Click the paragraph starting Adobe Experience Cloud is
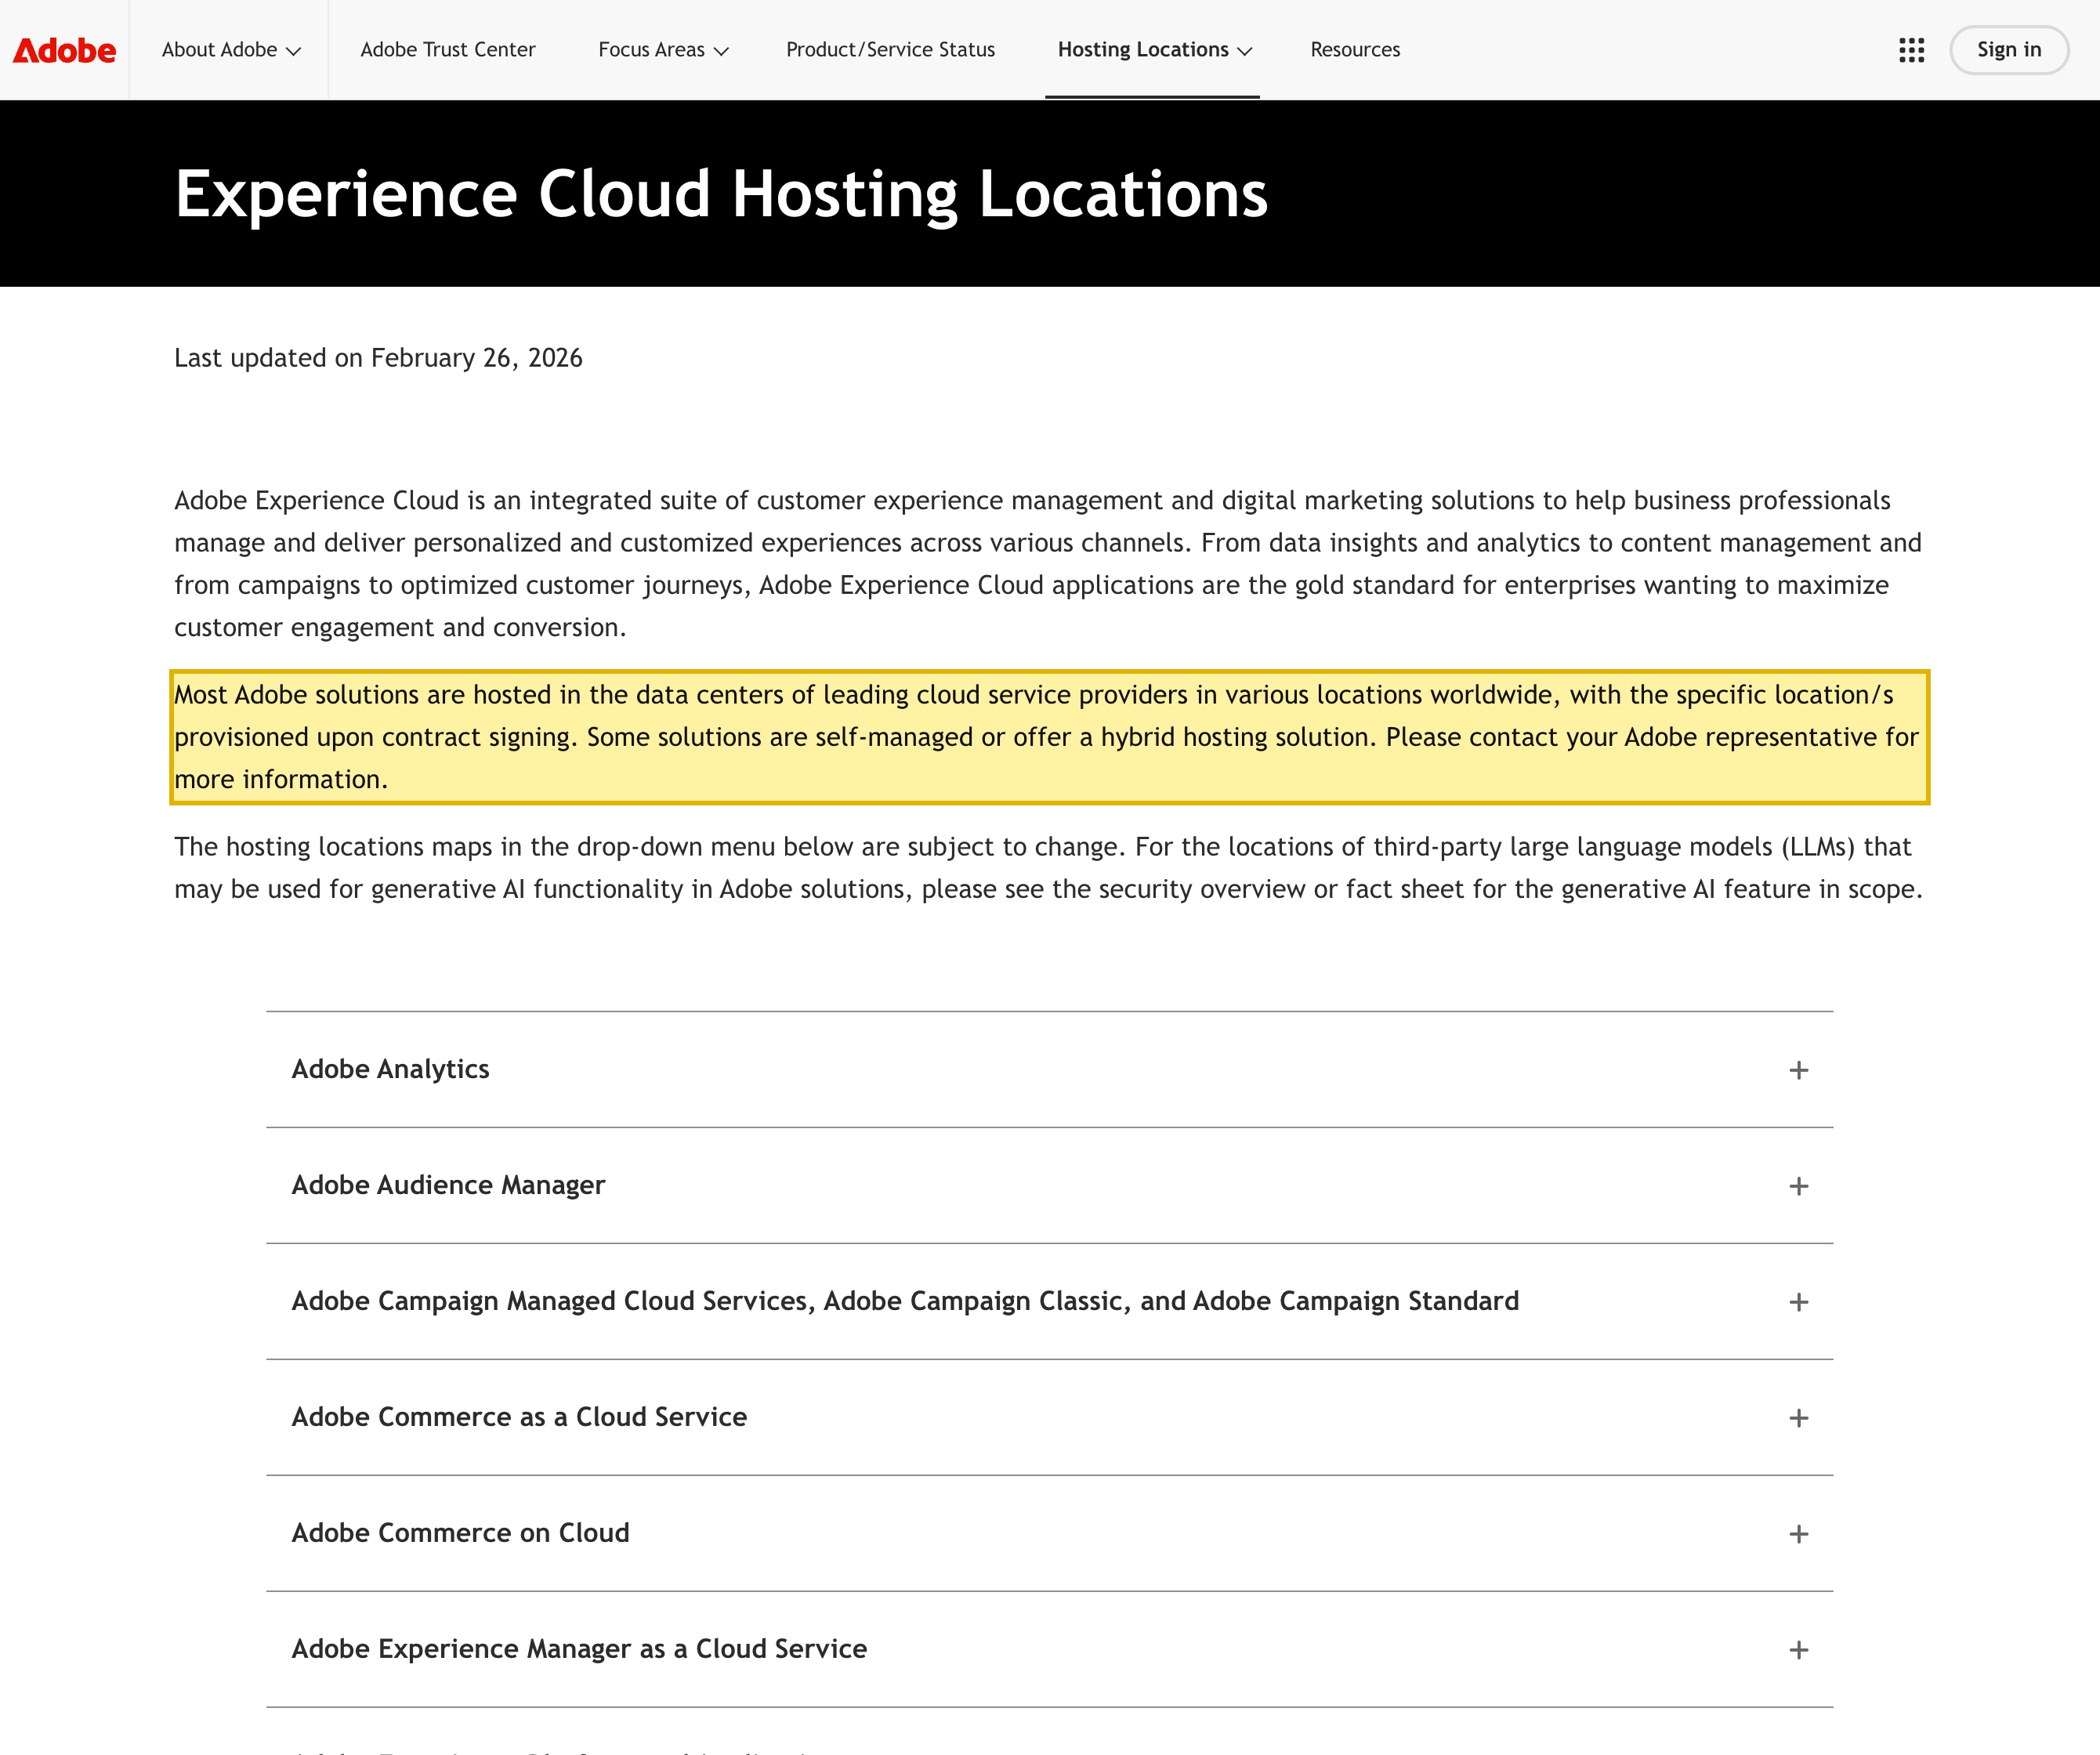2100x1755 pixels. (x=1049, y=564)
